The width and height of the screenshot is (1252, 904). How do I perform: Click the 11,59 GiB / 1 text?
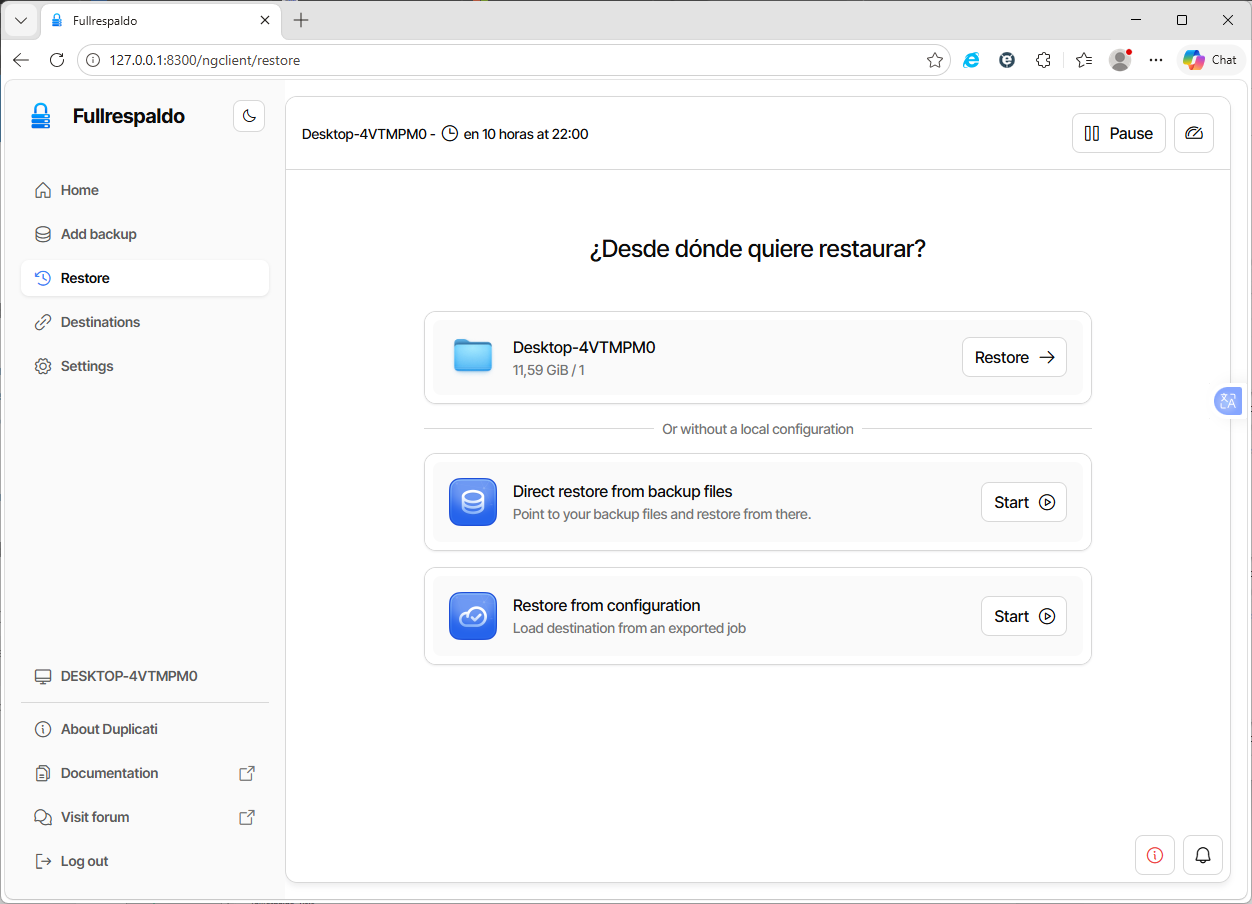click(549, 370)
